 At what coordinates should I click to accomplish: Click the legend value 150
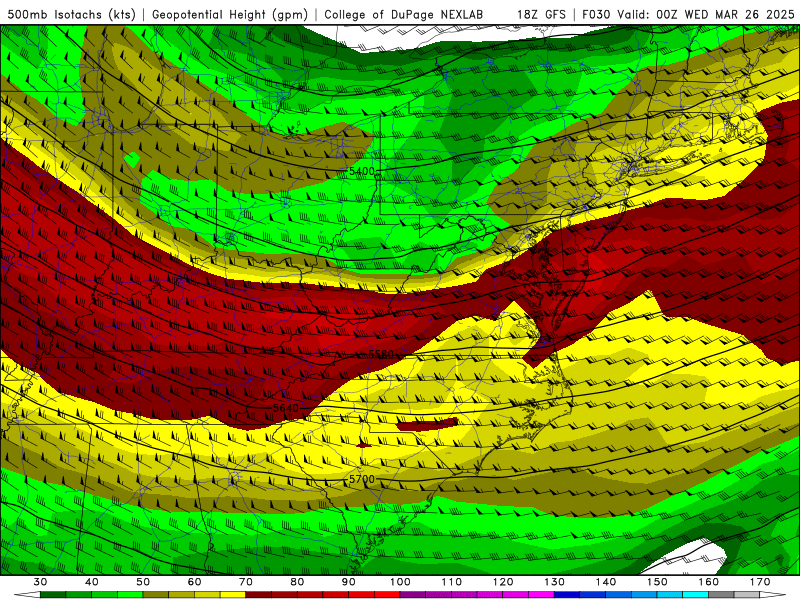pyautogui.click(x=658, y=582)
